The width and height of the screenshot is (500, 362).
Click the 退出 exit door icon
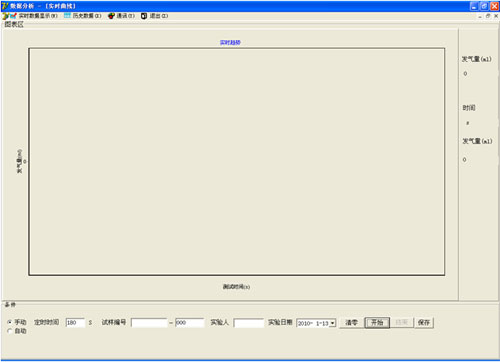click(x=144, y=16)
